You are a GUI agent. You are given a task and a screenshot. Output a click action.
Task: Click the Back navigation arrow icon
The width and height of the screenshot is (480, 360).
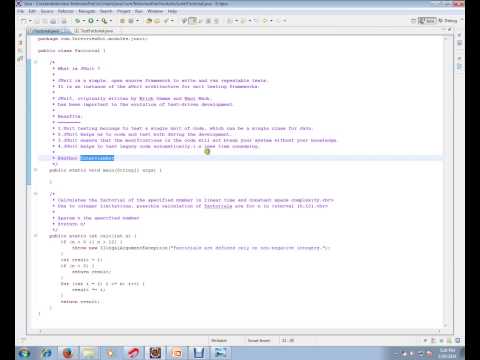pos(265,21)
